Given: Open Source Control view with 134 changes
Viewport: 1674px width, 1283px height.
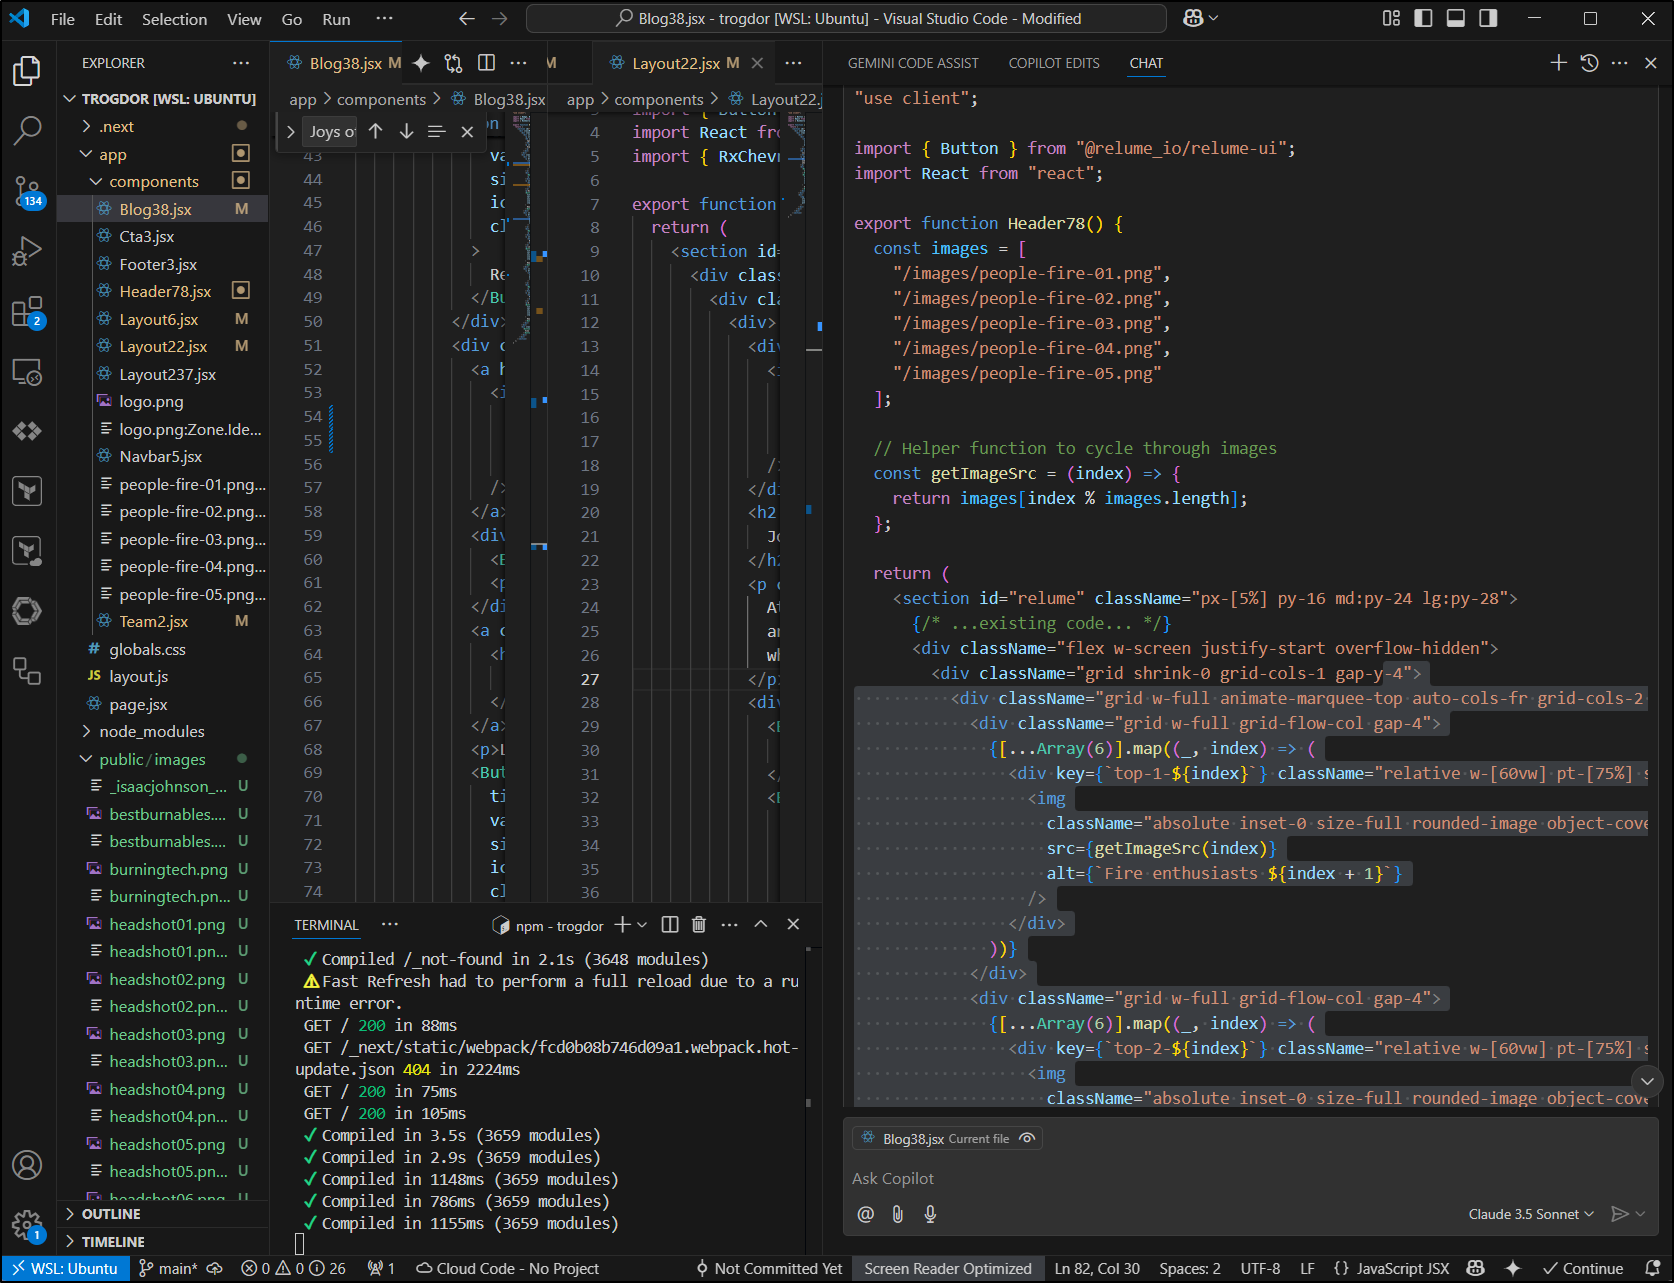Looking at the screenshot, I should tap(27, 191).
